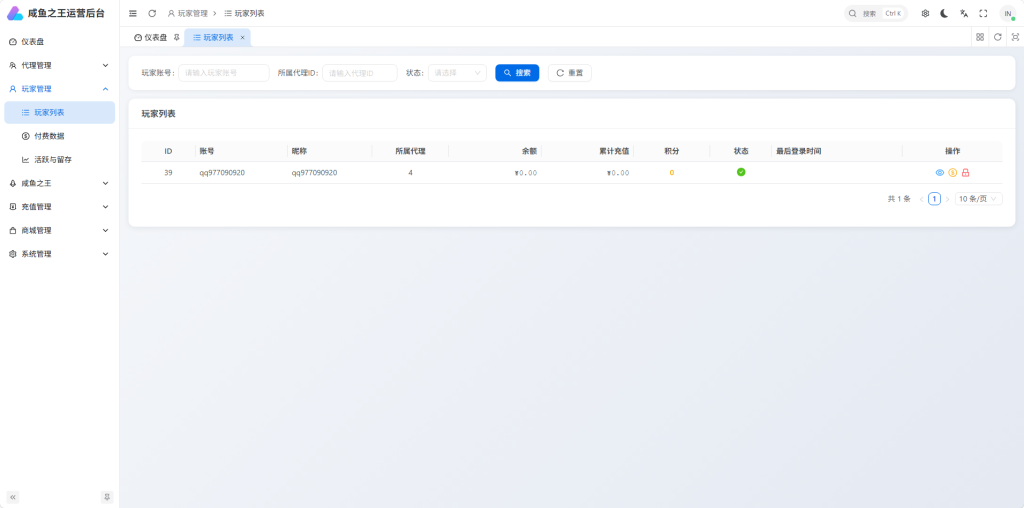Click the blue 搜索 button

(x=517, y=72)
